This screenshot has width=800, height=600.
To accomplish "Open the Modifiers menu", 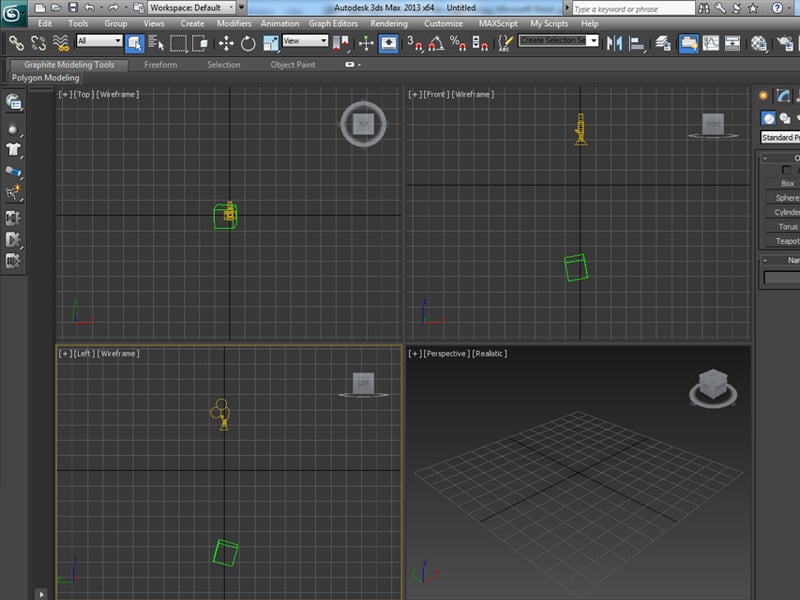I will [234, 23].
